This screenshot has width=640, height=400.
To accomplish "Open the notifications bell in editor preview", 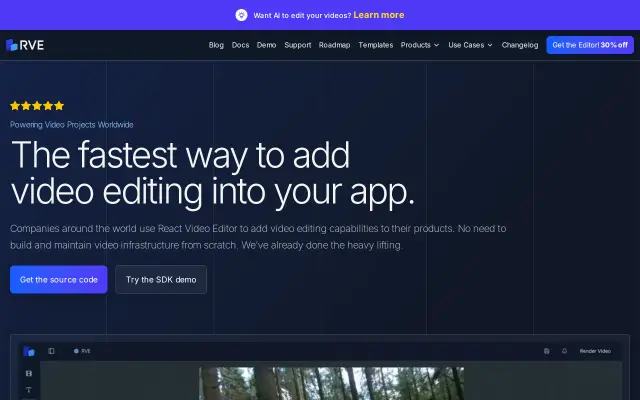I will click(564, 351).
